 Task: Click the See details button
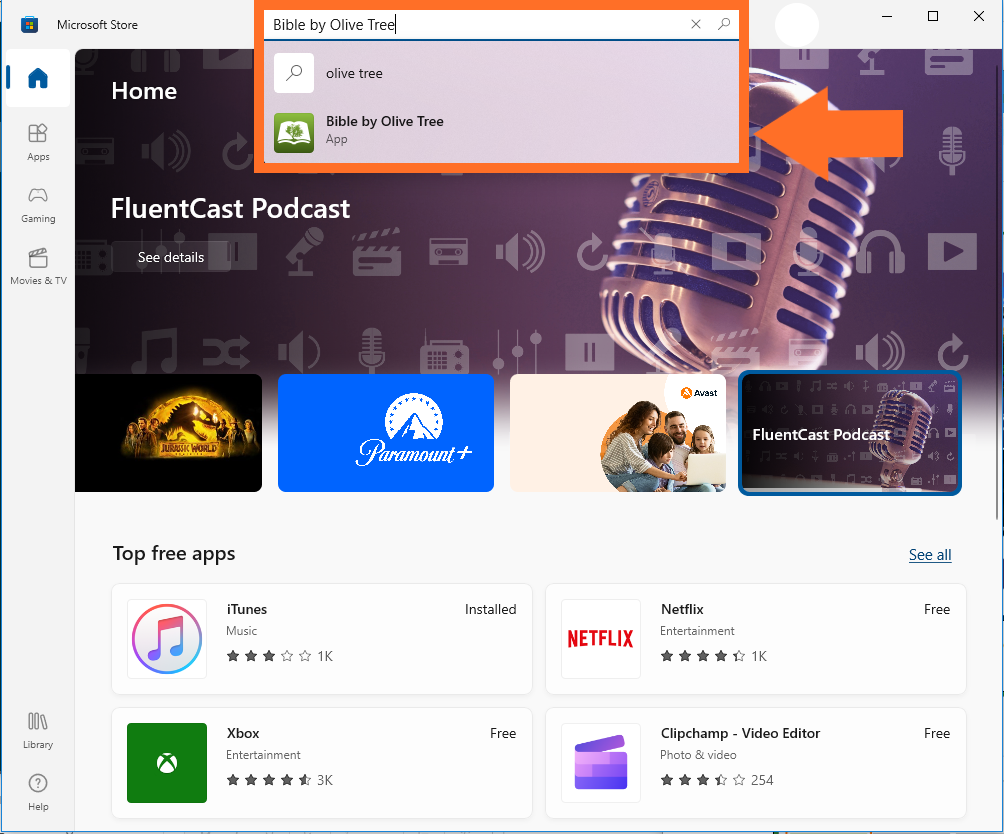pyautogui.click(x=171, y=257)
